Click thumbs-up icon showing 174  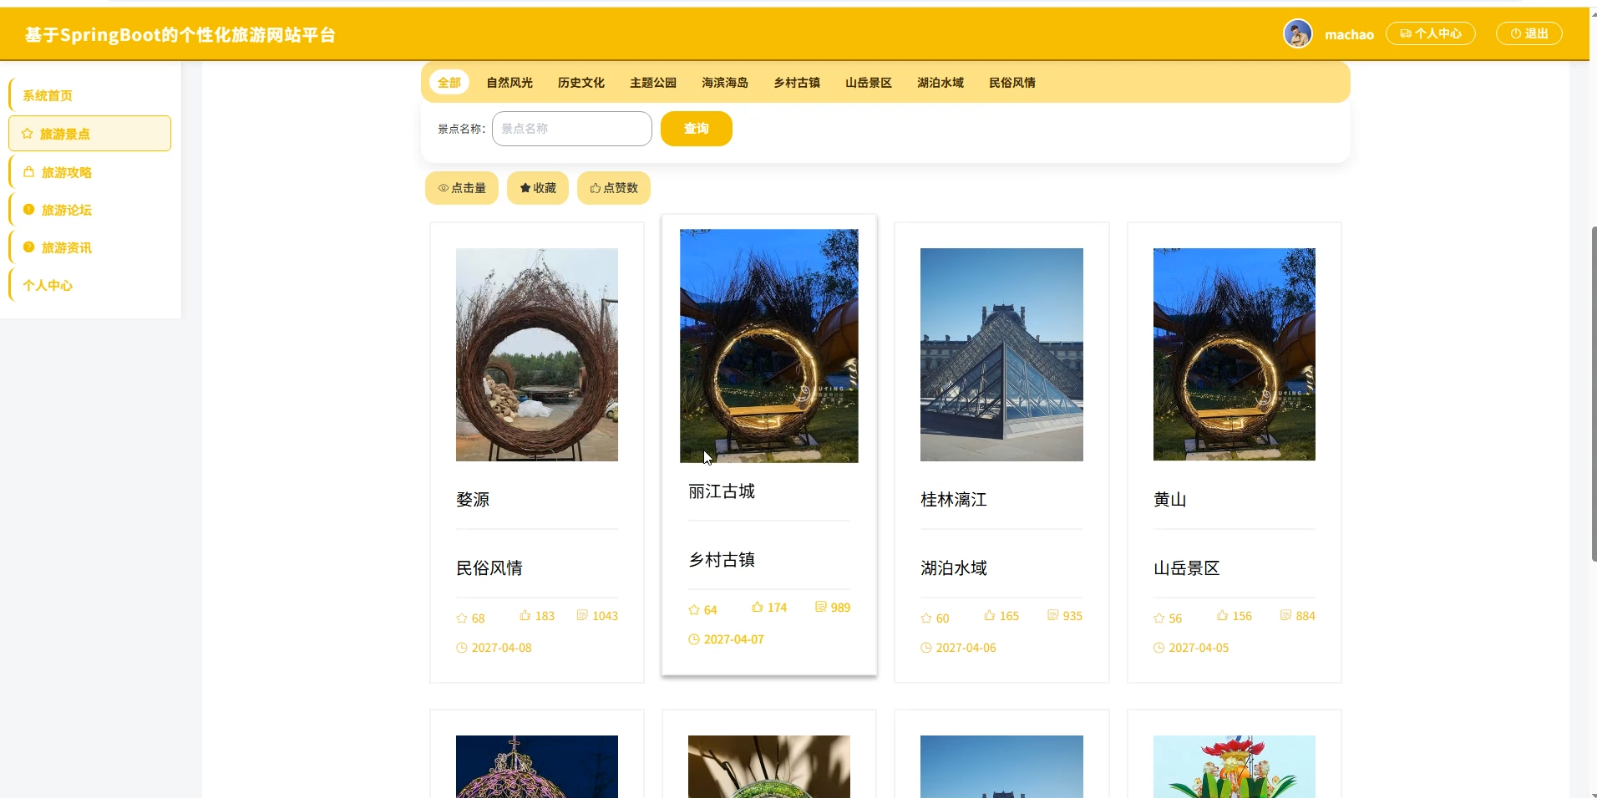tap(757, 607)
